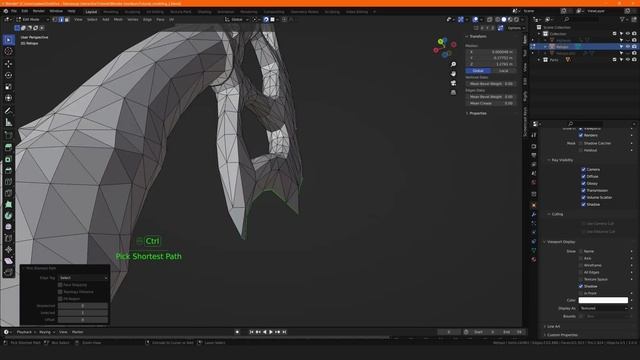Uncheck the Camera ray visibility checkbox

point(583,169)
